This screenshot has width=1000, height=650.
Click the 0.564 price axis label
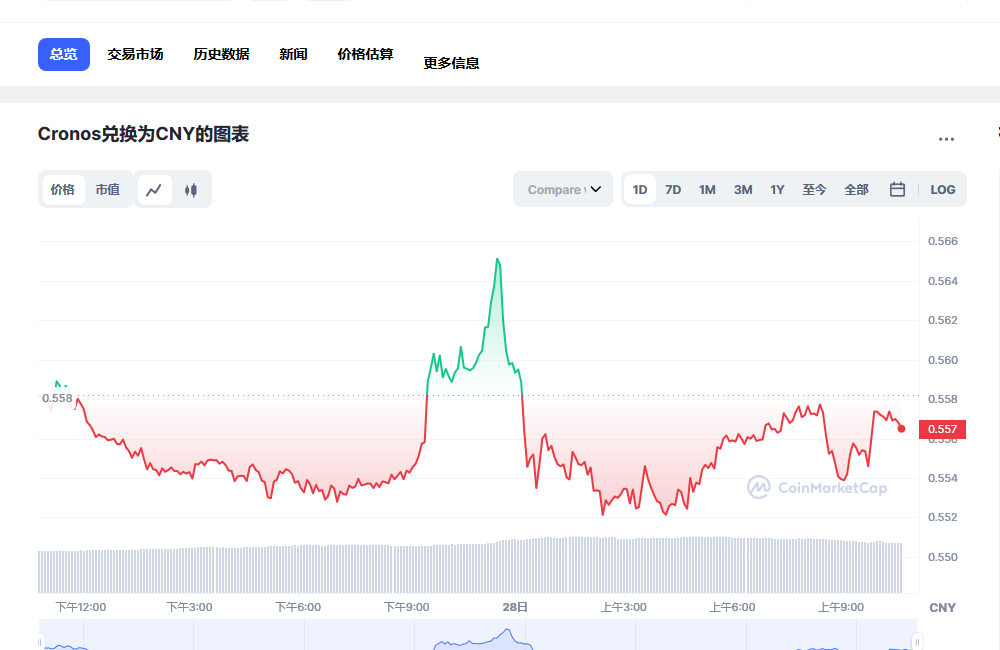point(943,281)
